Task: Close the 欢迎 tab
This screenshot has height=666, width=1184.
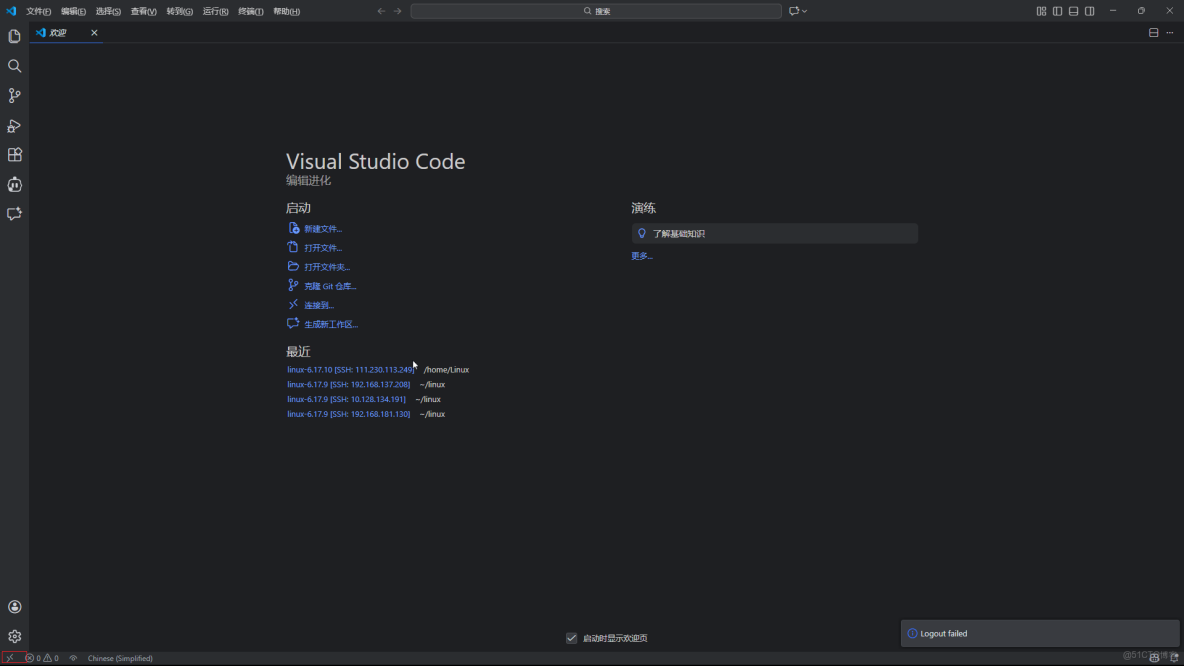Action: [x=95, y=33]
